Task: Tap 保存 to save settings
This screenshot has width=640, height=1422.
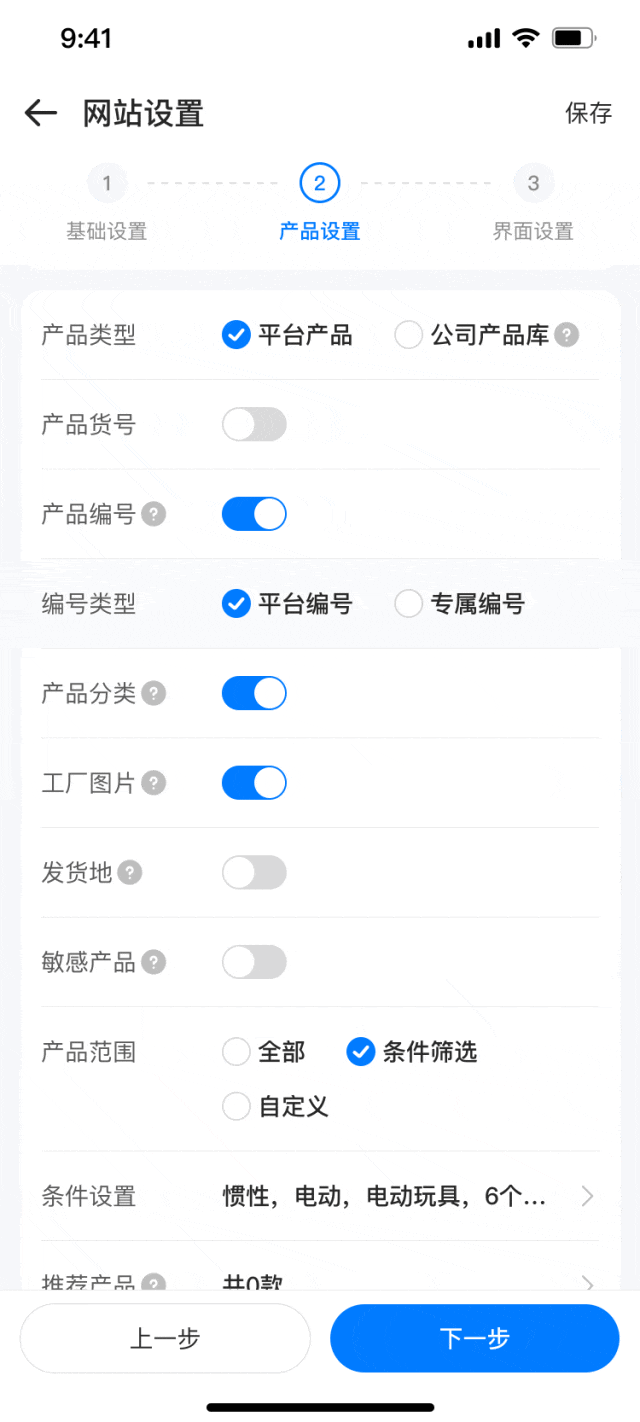Action: pos(588,113)
